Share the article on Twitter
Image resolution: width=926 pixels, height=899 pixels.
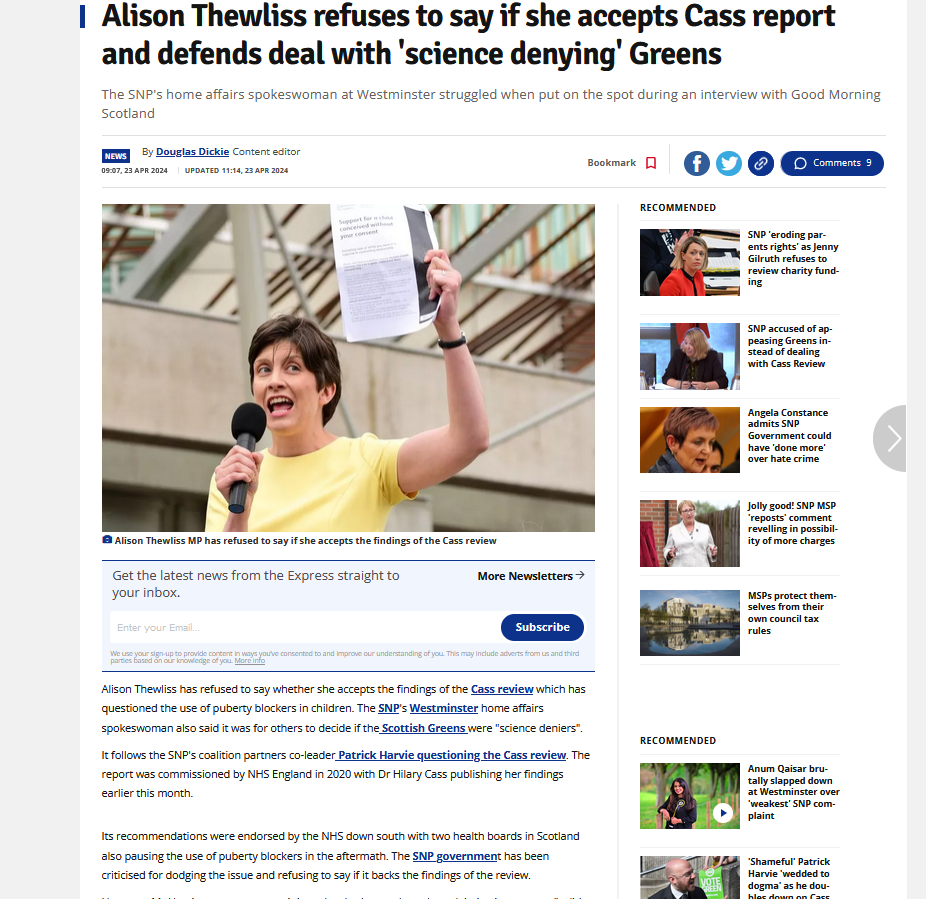(x=729, y=164)
